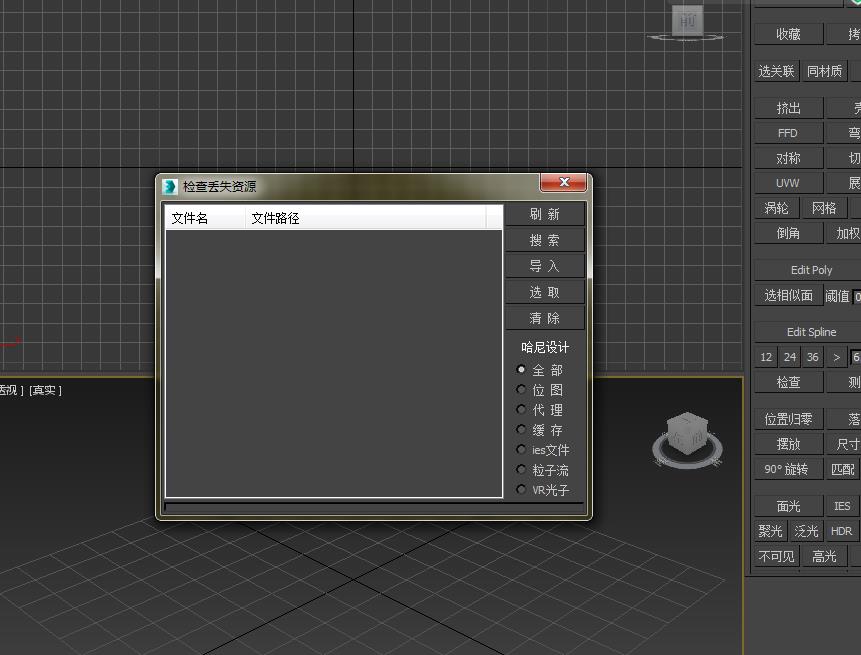Click the HDR button

pyautogui.click(x=842, y=531)
